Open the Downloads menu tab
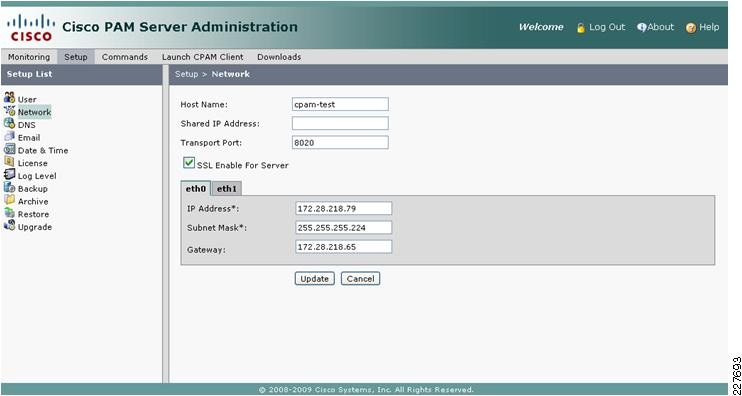This screenshot has width=742, height=396. tap(279, 57)
